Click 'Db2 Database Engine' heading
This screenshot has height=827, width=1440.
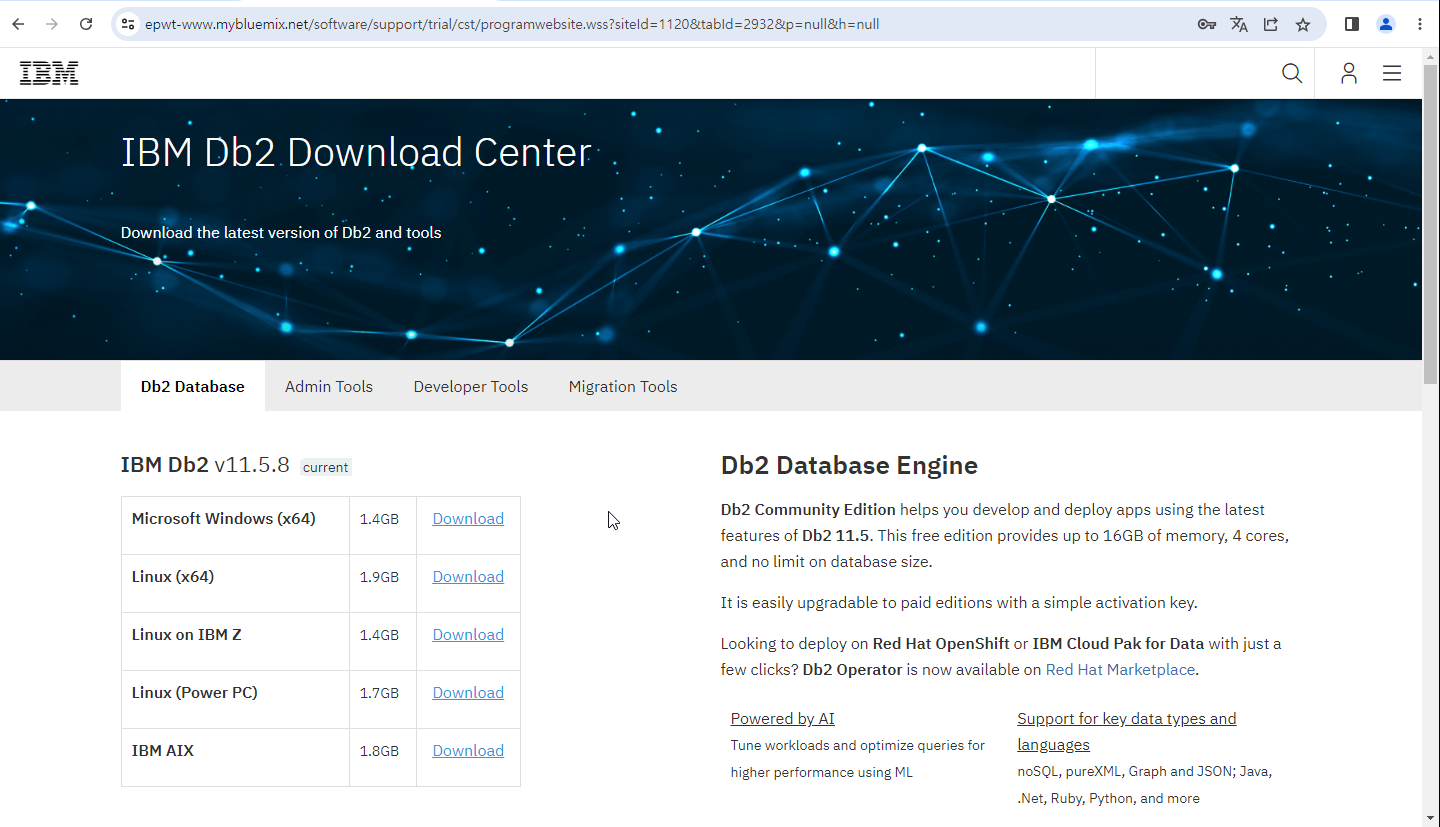pos(849,465)
